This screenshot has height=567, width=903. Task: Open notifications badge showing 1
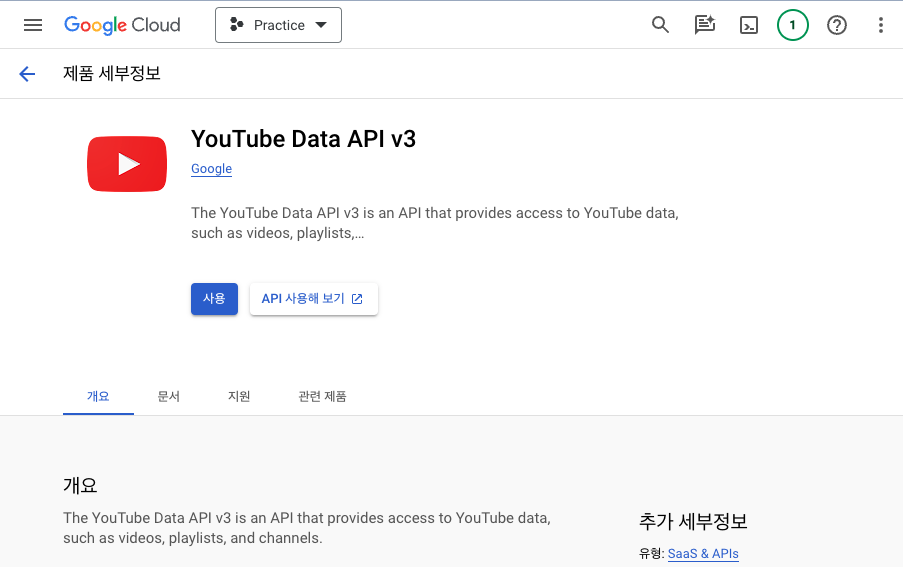(x=793, y=25)
